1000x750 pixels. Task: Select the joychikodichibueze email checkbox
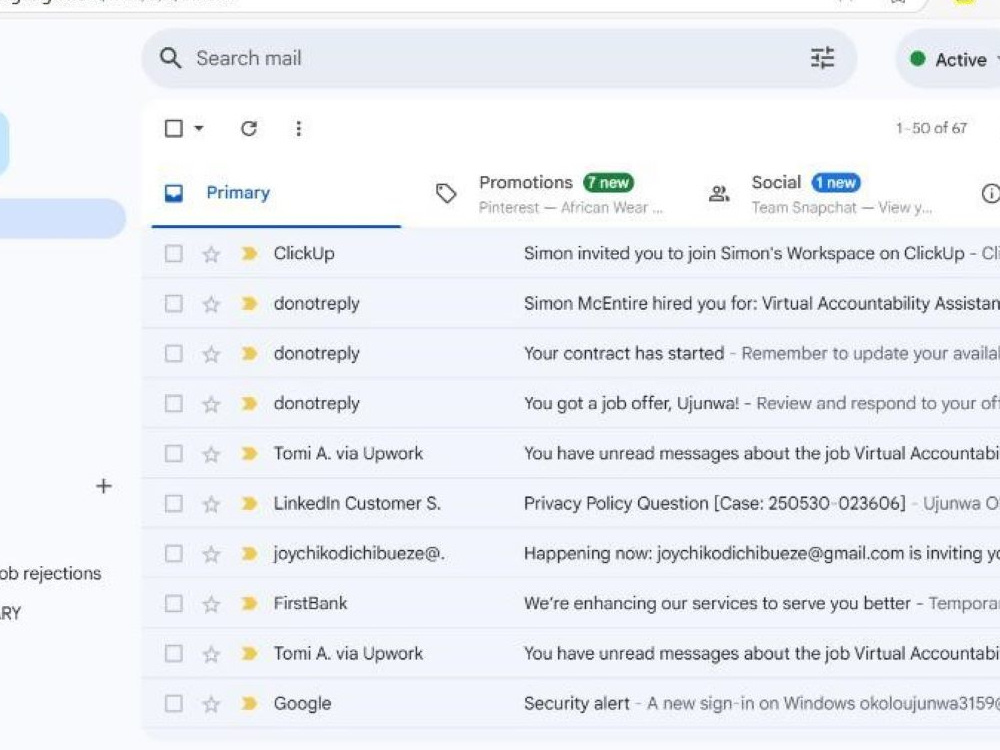click(173, 554)
